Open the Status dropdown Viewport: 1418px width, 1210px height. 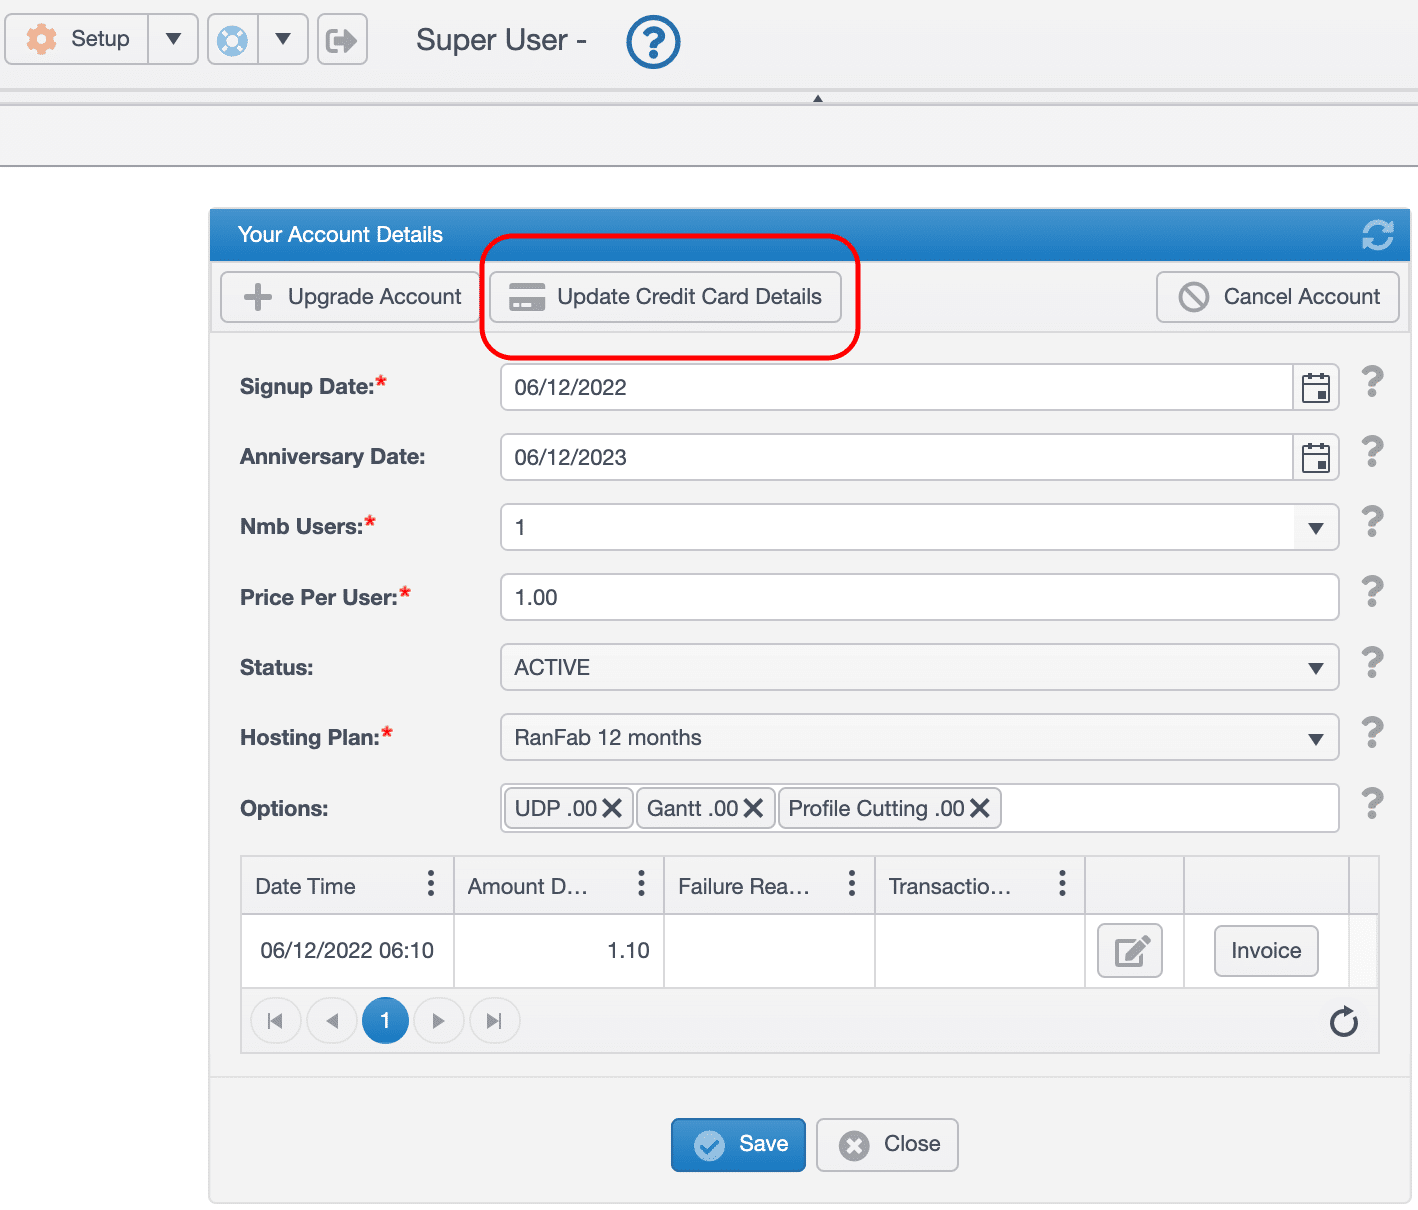pyautogui.click(x=1315, y=667)
